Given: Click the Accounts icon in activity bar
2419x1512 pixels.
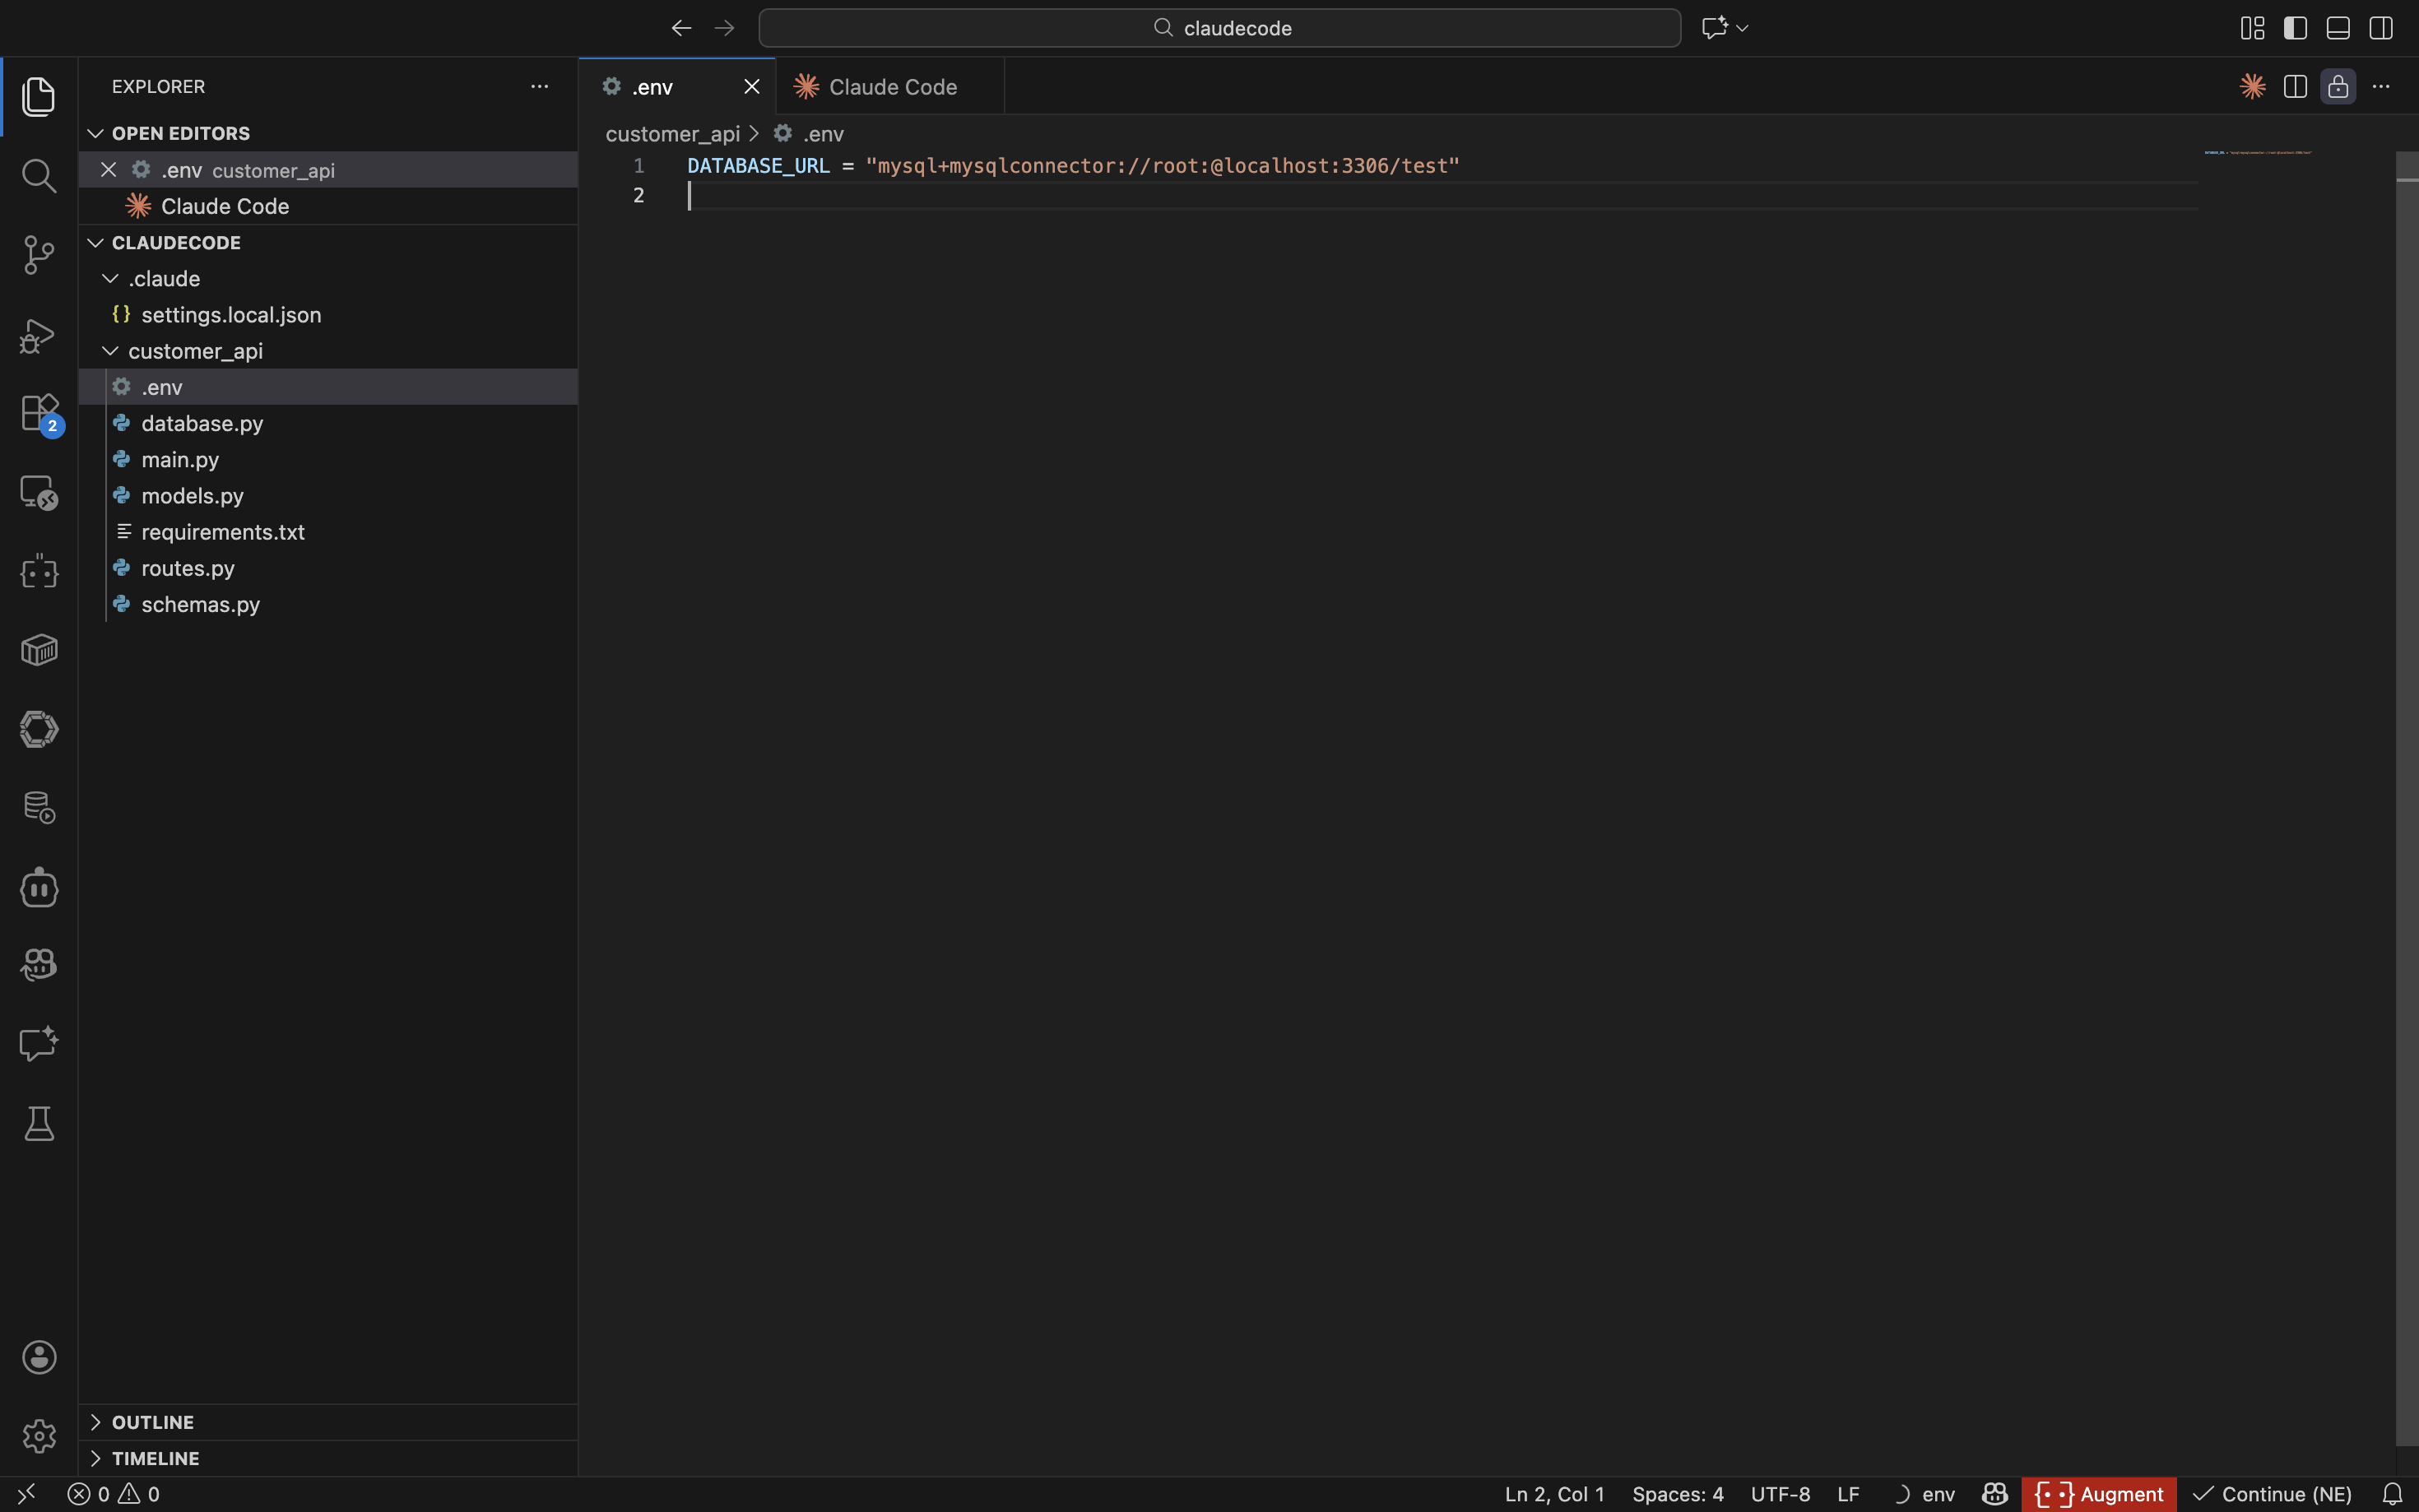Looking at the screenshot, I should pos(38,1357).
